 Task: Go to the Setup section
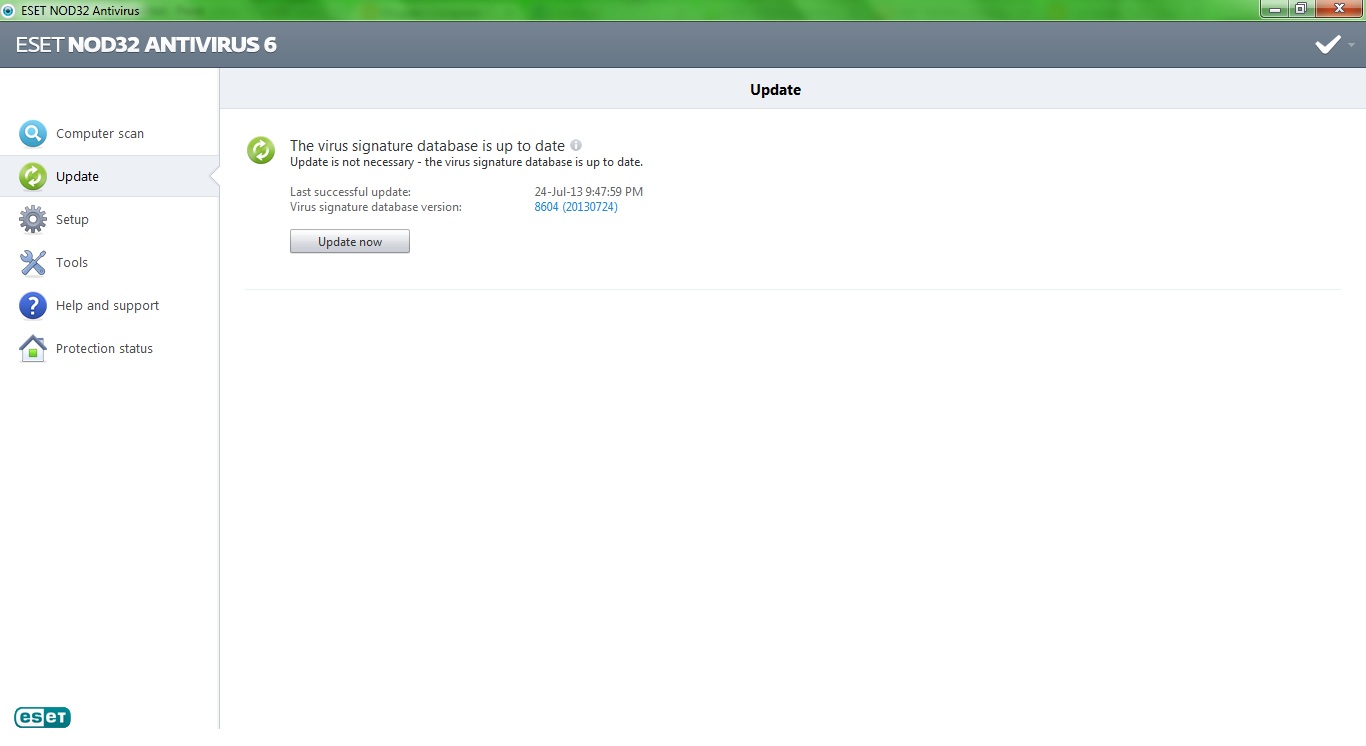click(72, 219)
